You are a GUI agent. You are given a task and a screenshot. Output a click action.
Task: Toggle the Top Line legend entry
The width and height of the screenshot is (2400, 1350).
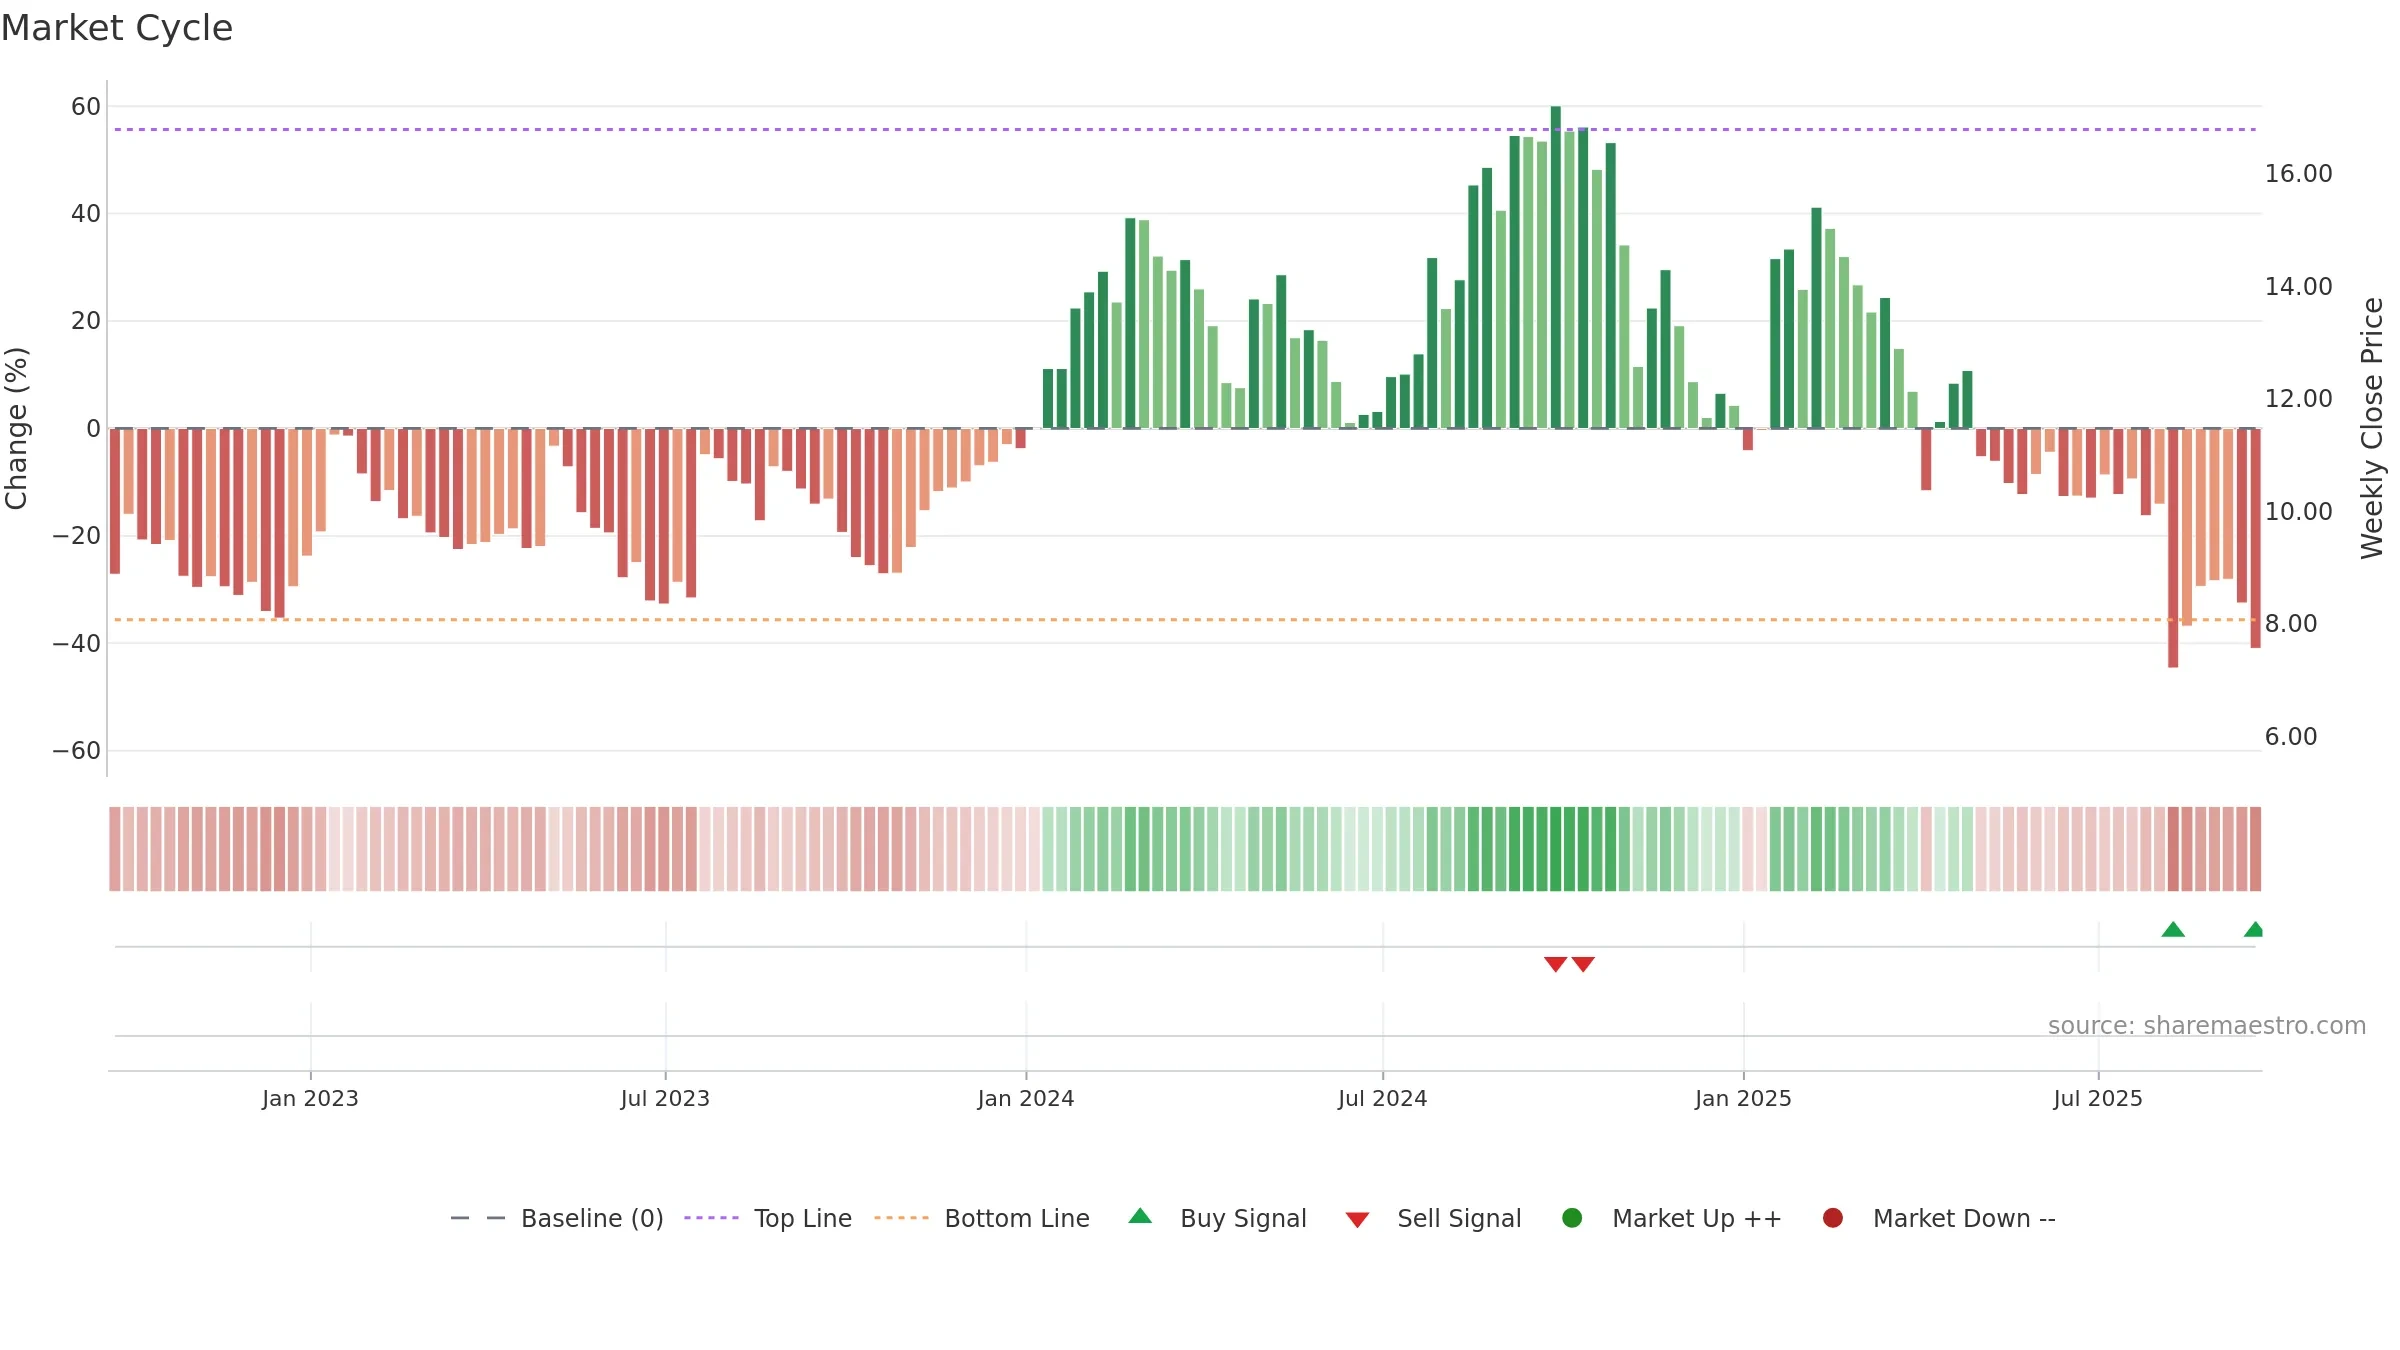pos(768,1218)
